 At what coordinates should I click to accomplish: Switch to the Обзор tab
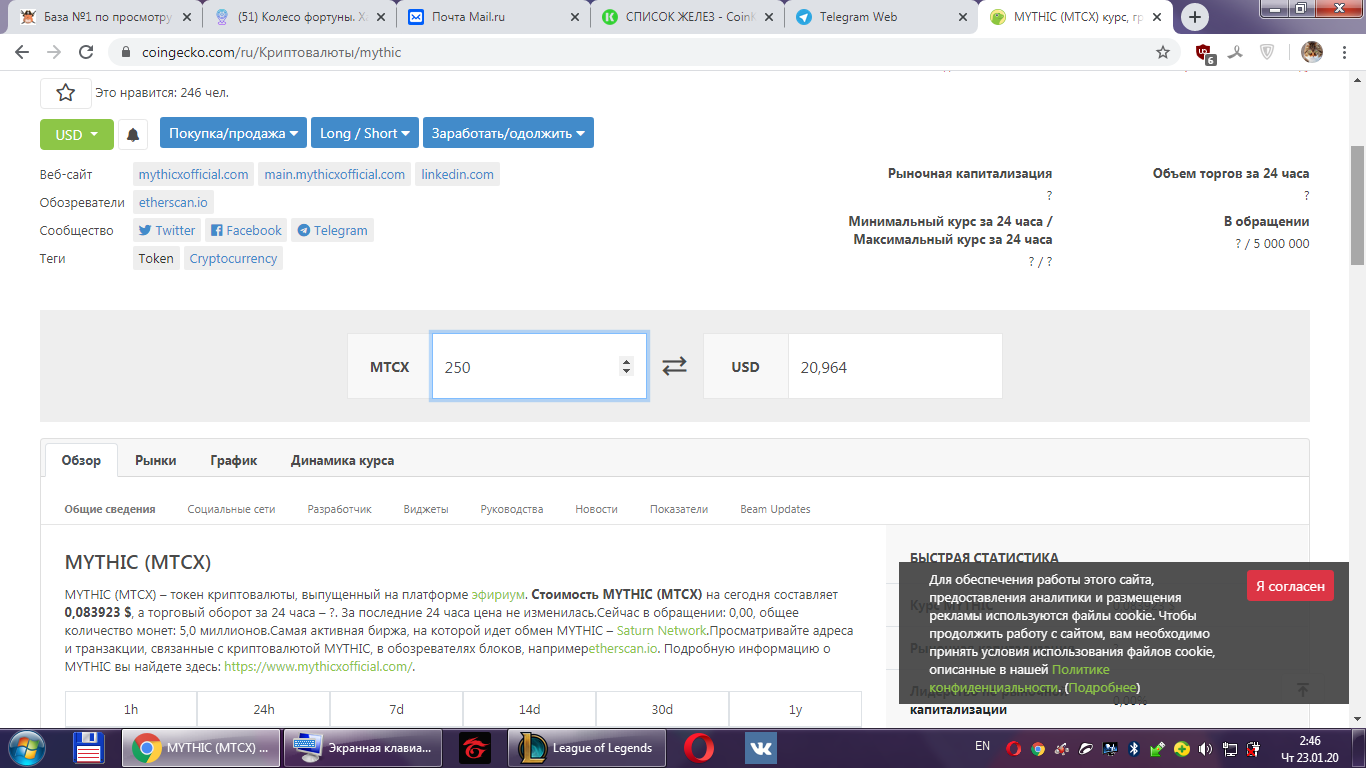click(x=81, y=460)
